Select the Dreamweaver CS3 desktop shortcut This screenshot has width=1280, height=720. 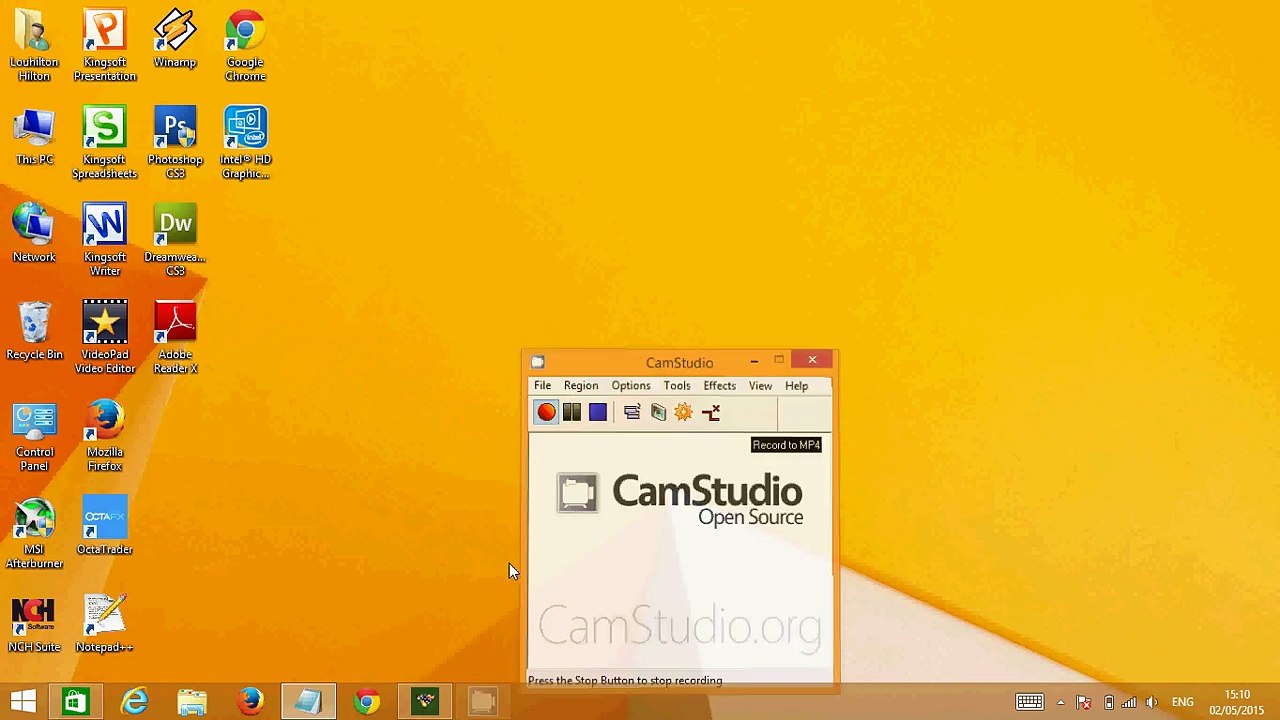pyautogui.click(x=175, y=240)
